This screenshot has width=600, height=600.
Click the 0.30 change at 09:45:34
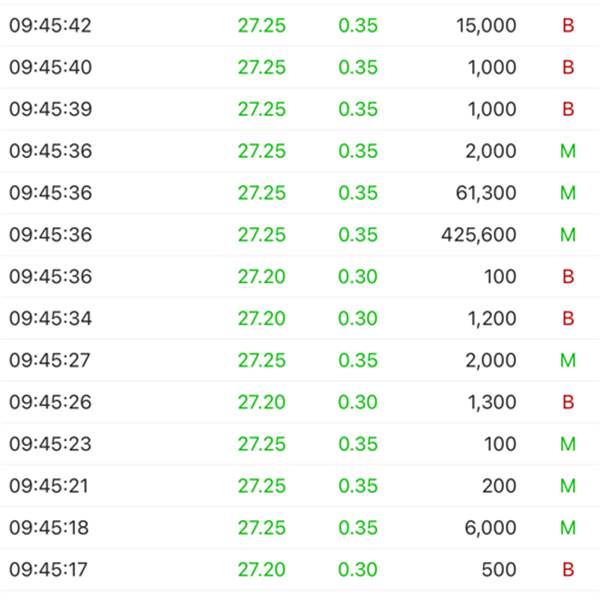tap(358, 319)
